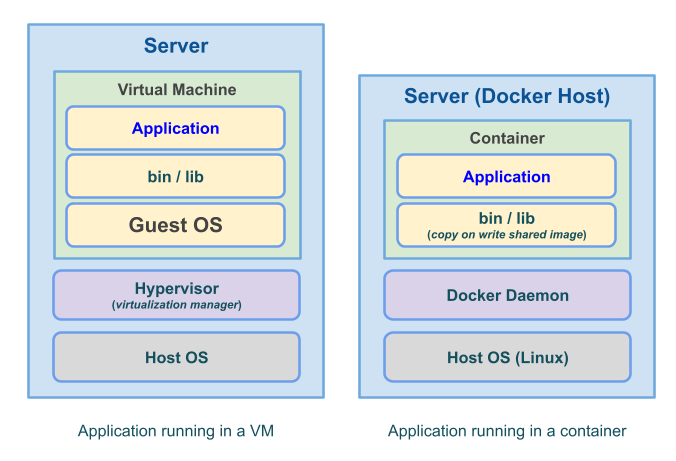Click the 'bin / lib' heading in the Container
The image size is (676, 461).
click(x=507, y=218)
